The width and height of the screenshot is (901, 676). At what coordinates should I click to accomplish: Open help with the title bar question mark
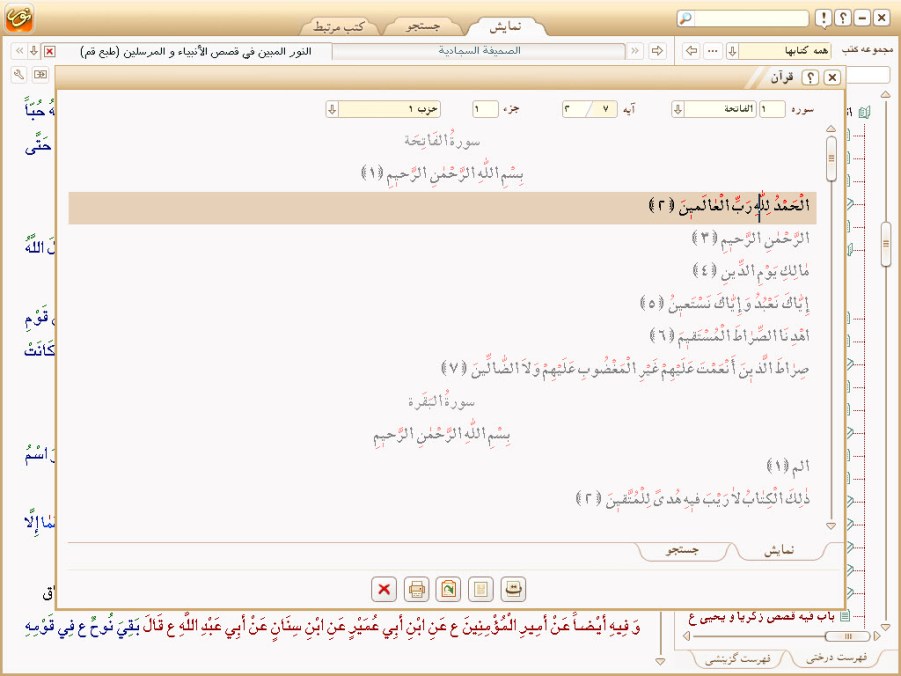[x=842, y=18]
